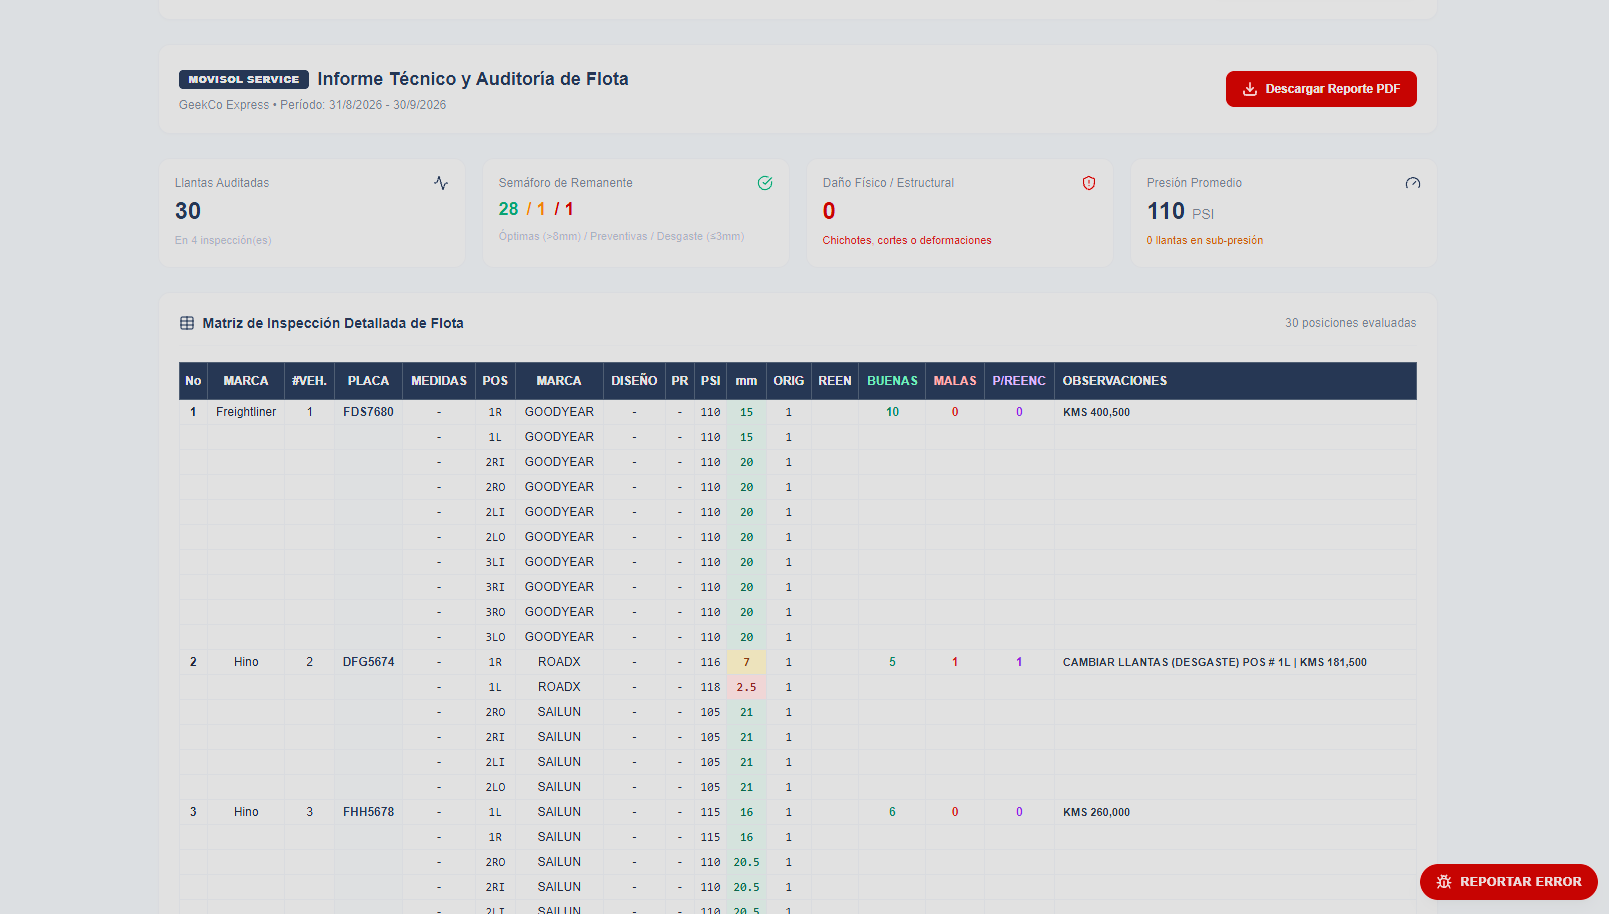Click the 0 llantas en sub-presión text
The width and height of the screenshot is (1609, 914).
pos(1204,240)
